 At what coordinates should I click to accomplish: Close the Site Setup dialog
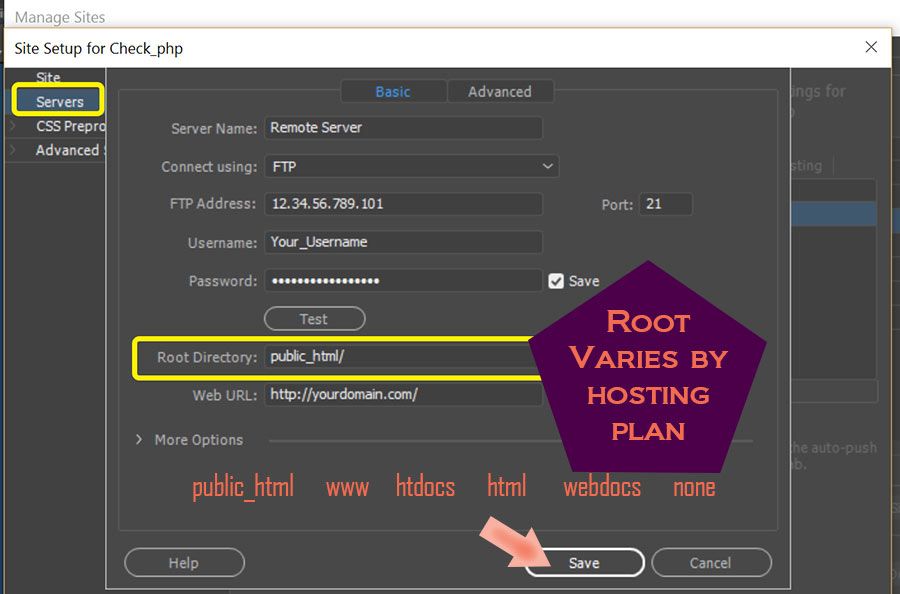(x=871, y=46)
